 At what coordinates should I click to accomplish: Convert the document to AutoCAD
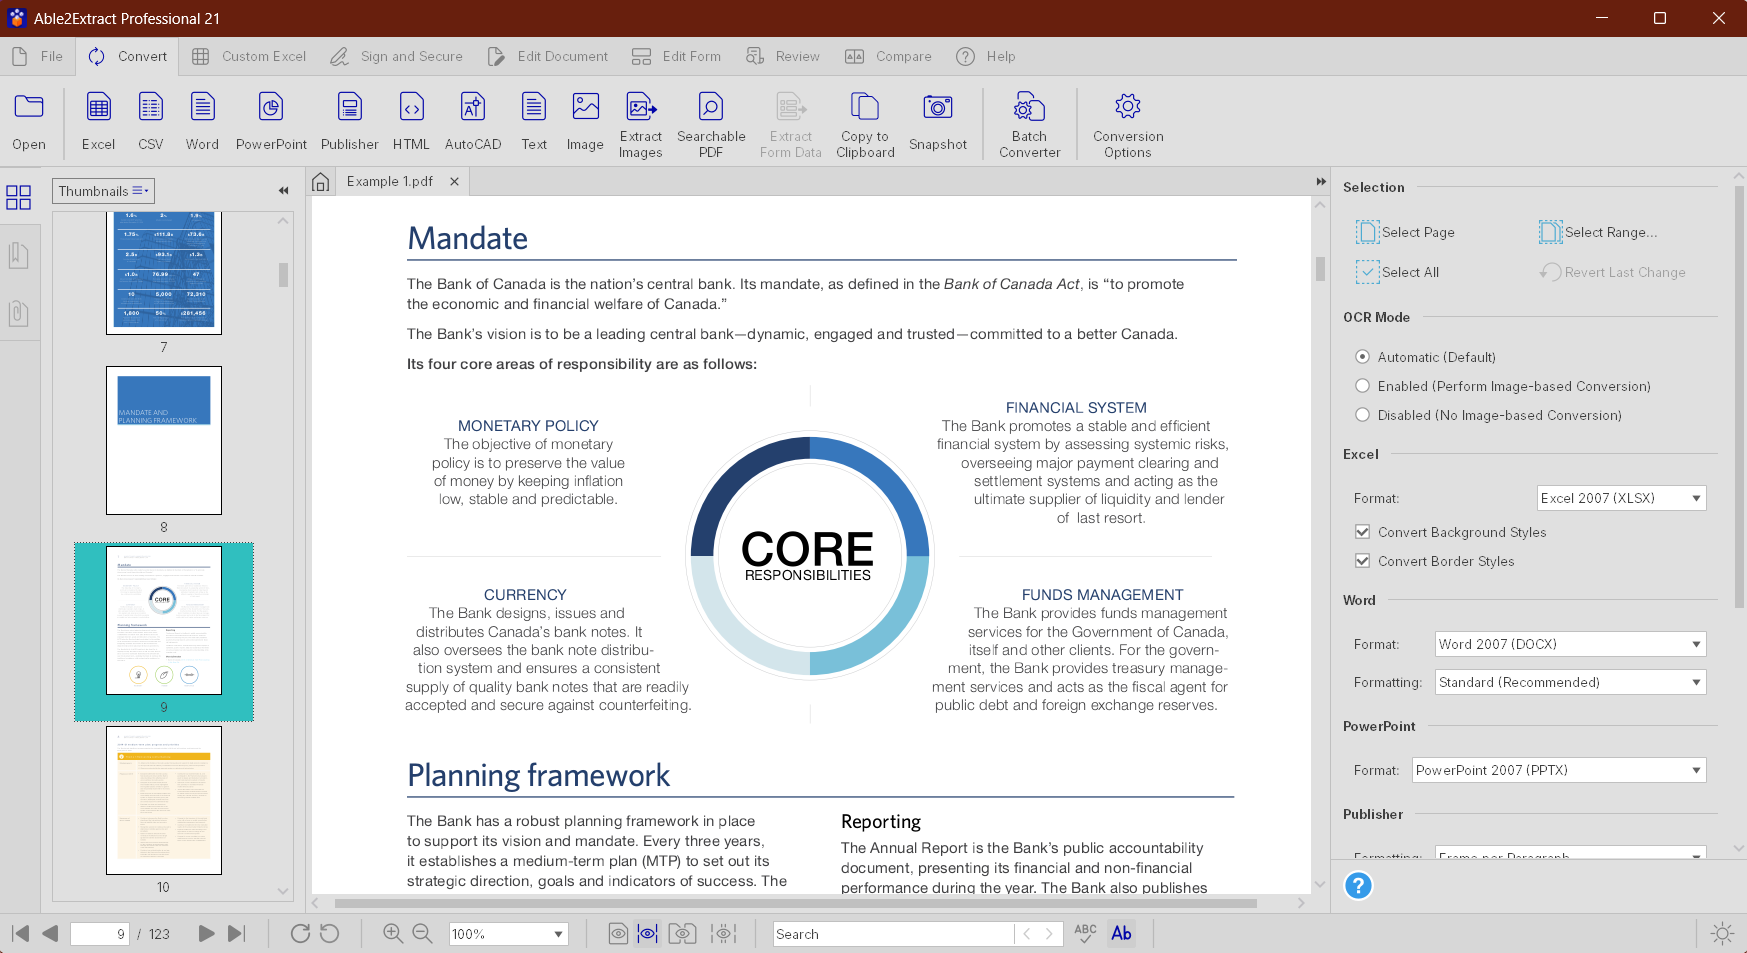472,120
